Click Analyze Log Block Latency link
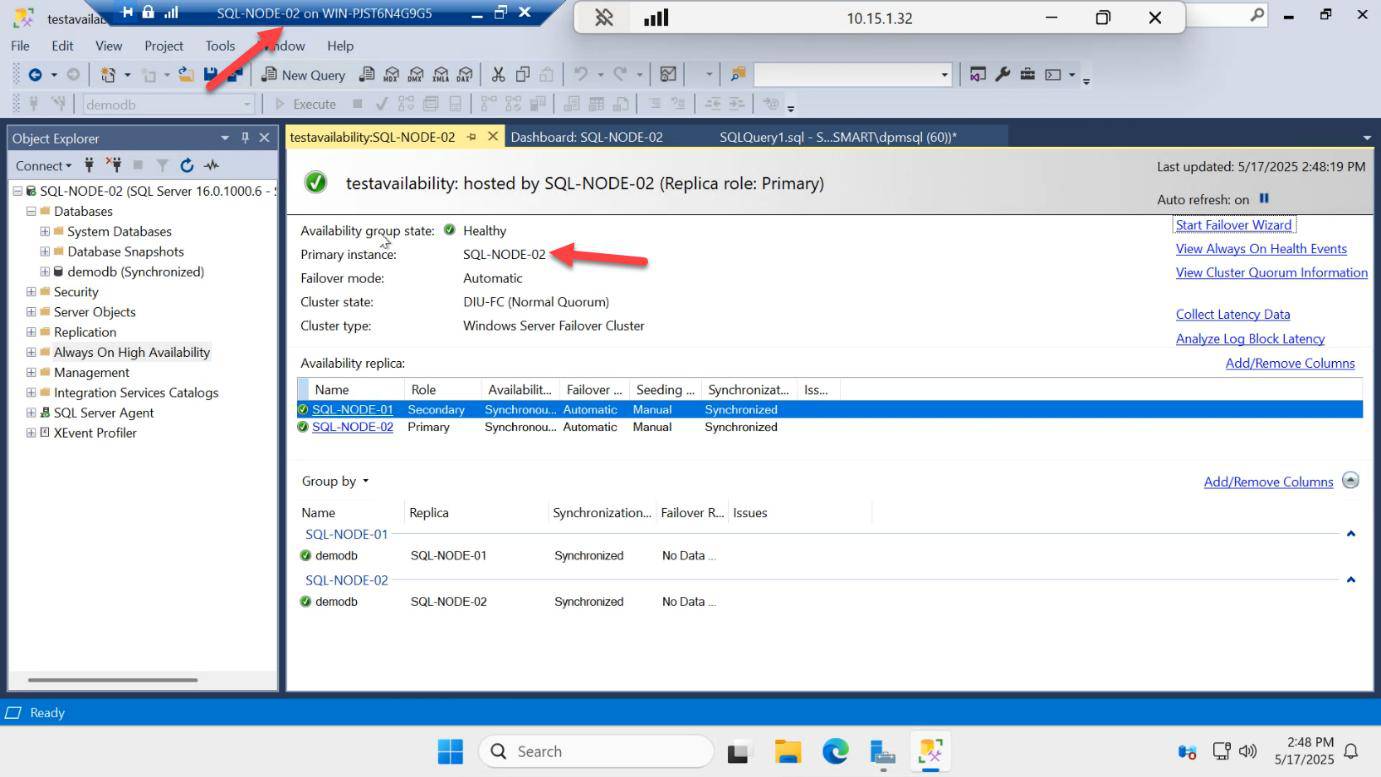Viewport: 1381px width, 777px height. tap(1250, 339)
